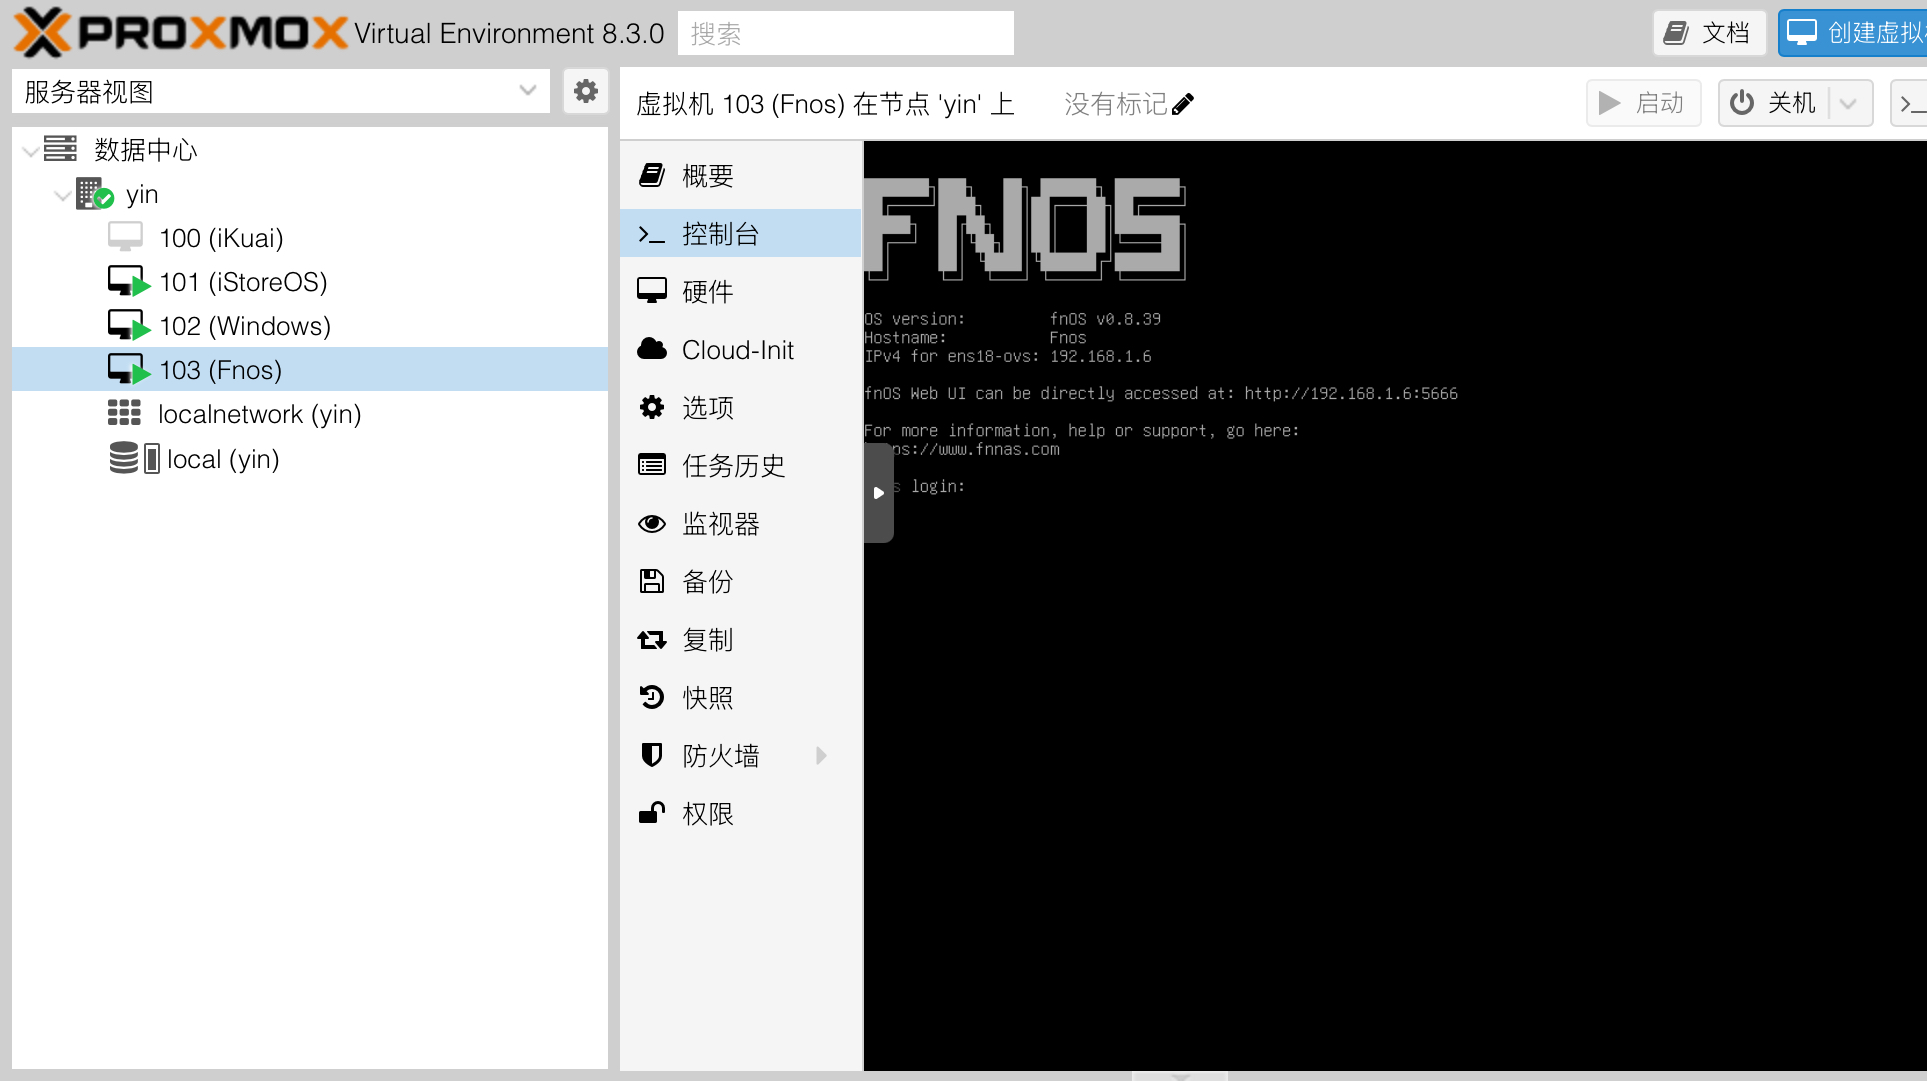Click the 概要 book icon
The height and width of the screenshot is (1081, 1927).
tap(652, 175)
